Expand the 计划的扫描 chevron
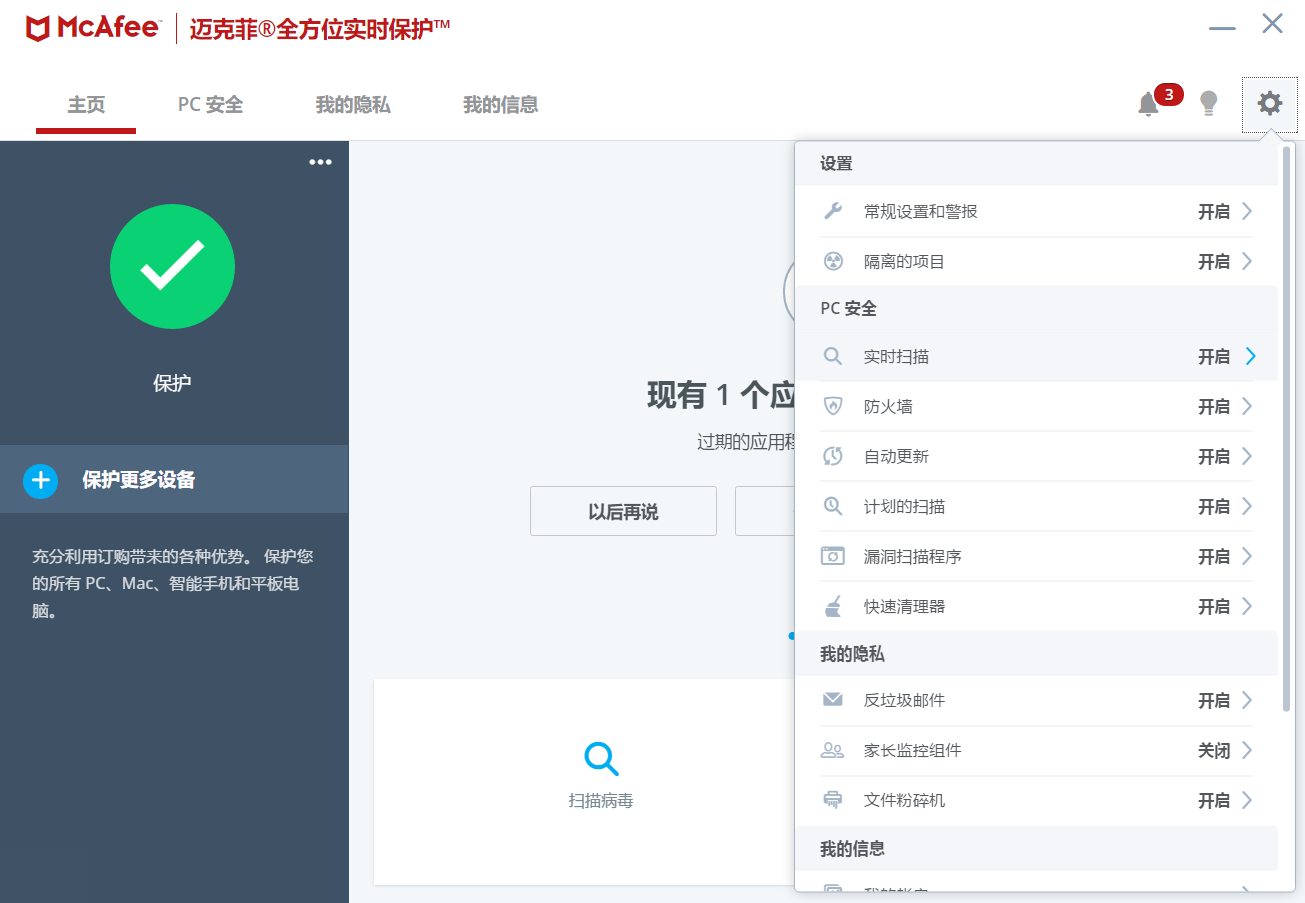1305x903 pixels. point(1247,506)
